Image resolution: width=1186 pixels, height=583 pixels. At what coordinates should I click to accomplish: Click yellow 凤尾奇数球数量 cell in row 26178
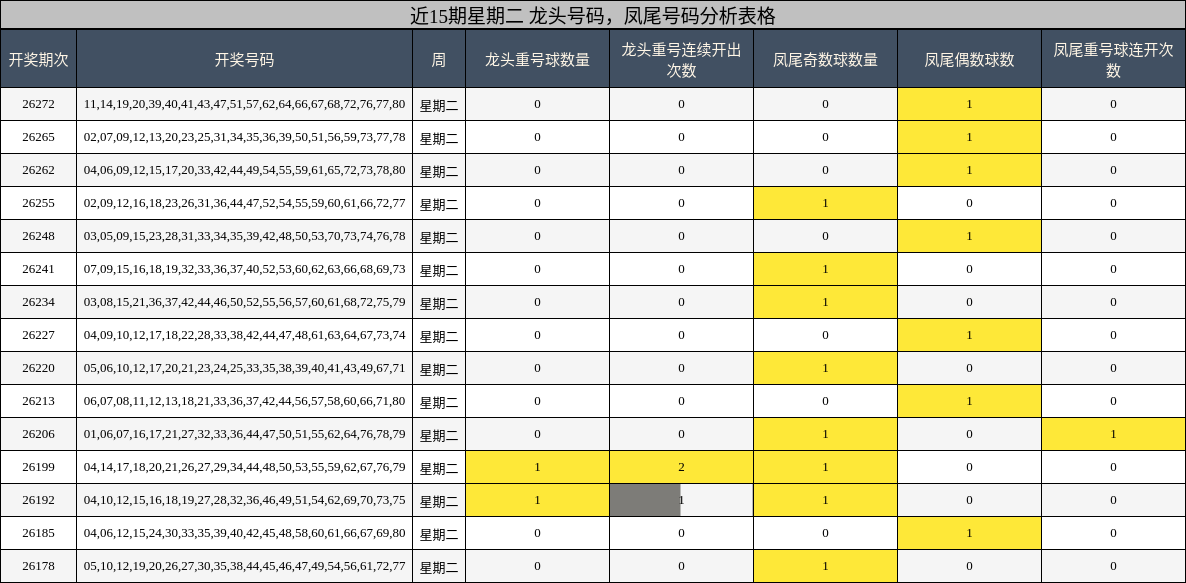pyautogui.click(x=826, y=566)
